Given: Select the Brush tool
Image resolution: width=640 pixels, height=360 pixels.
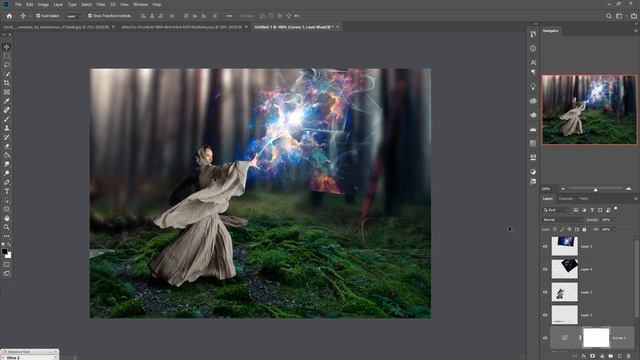Looking at the screenshot, I should 7,119.
